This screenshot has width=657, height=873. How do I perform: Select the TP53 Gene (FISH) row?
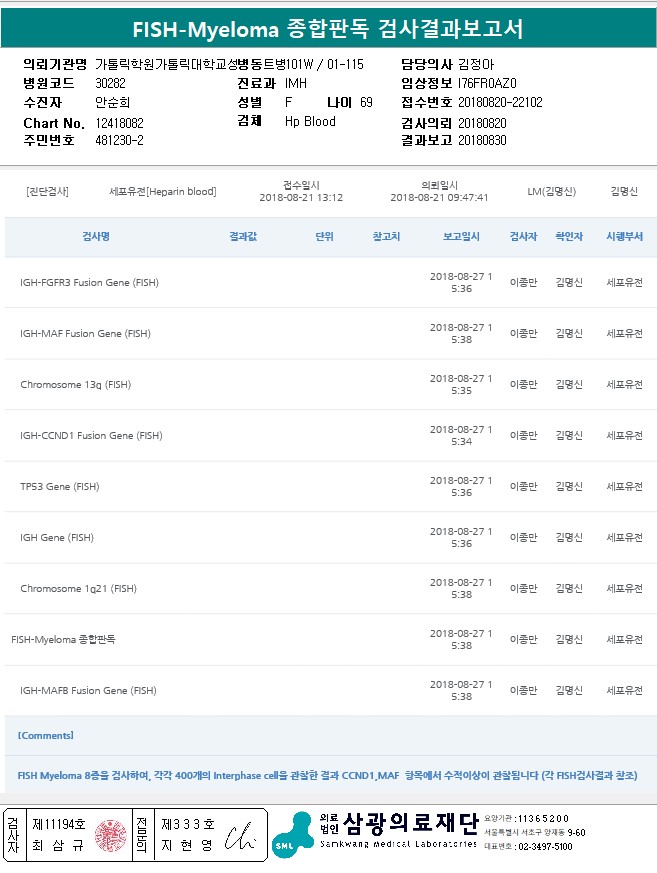(x=60, y=487)
